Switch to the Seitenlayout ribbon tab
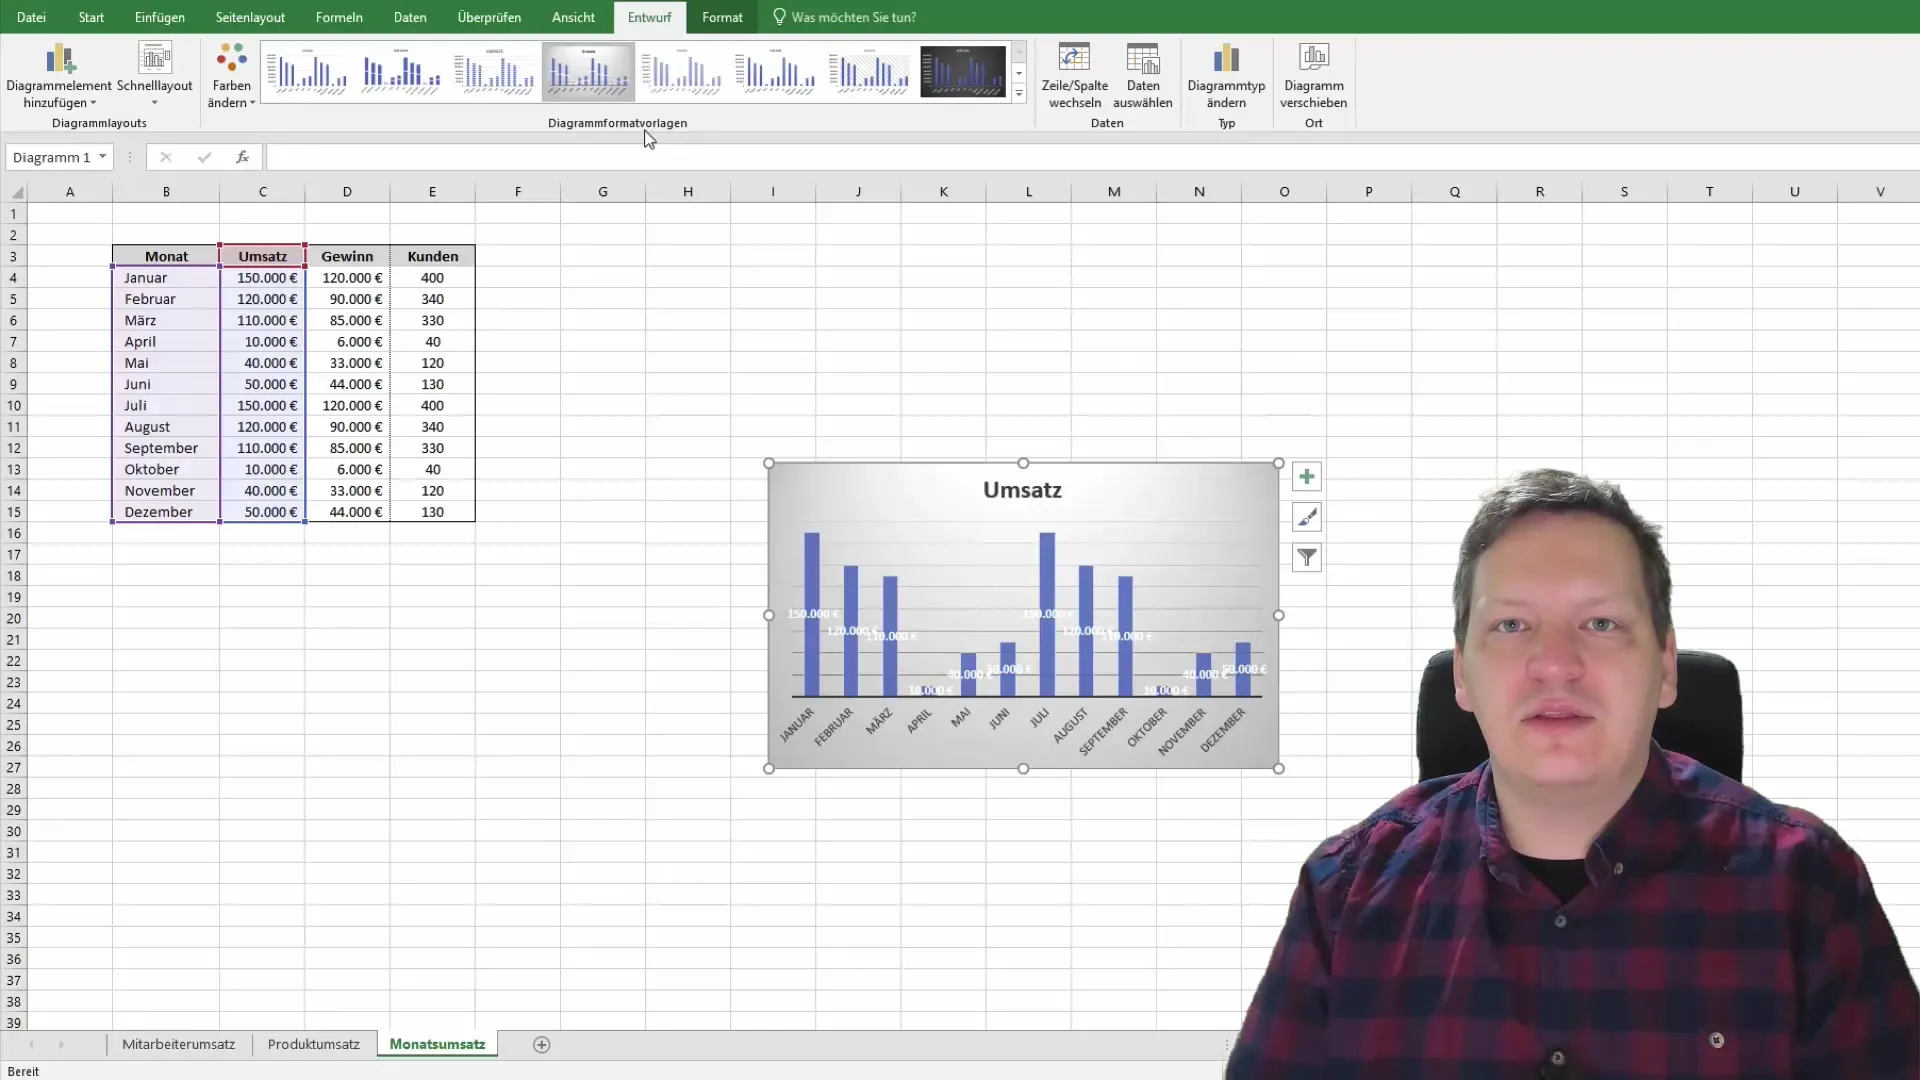 pos(250,17)
